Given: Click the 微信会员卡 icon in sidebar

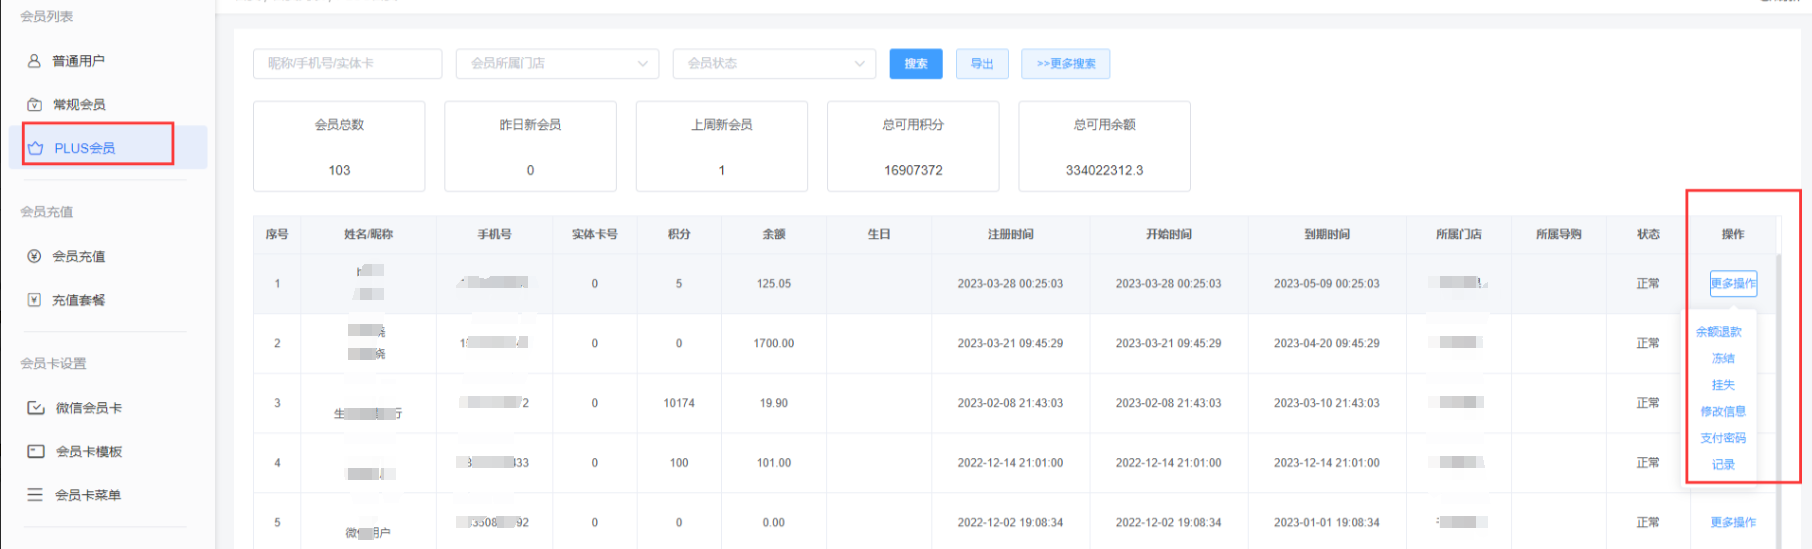Looking at the screenshot, I should (36, 408).
